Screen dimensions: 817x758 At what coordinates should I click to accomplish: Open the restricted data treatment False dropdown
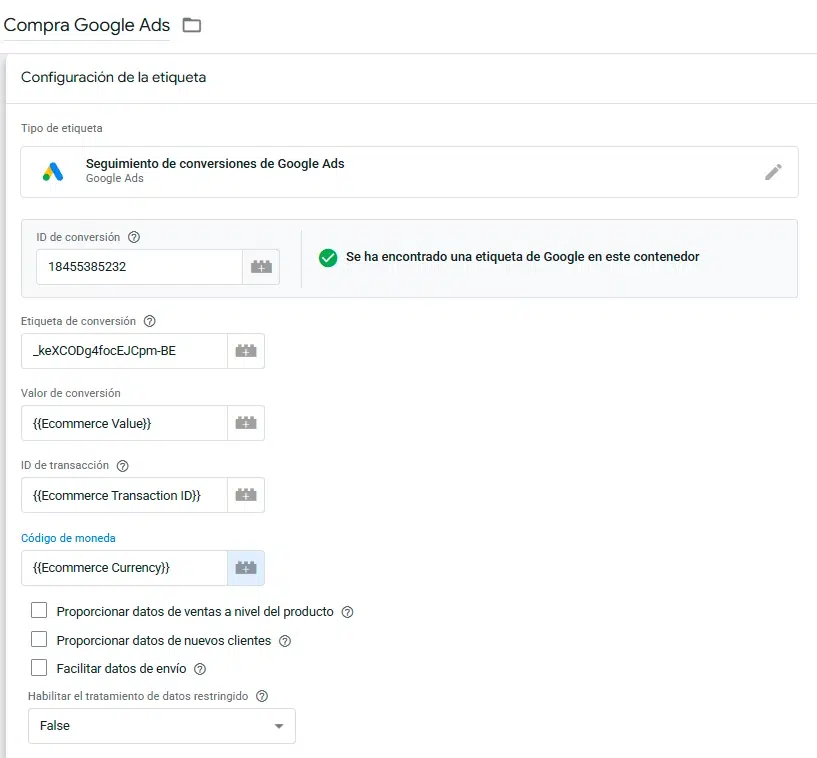(162, 726)
